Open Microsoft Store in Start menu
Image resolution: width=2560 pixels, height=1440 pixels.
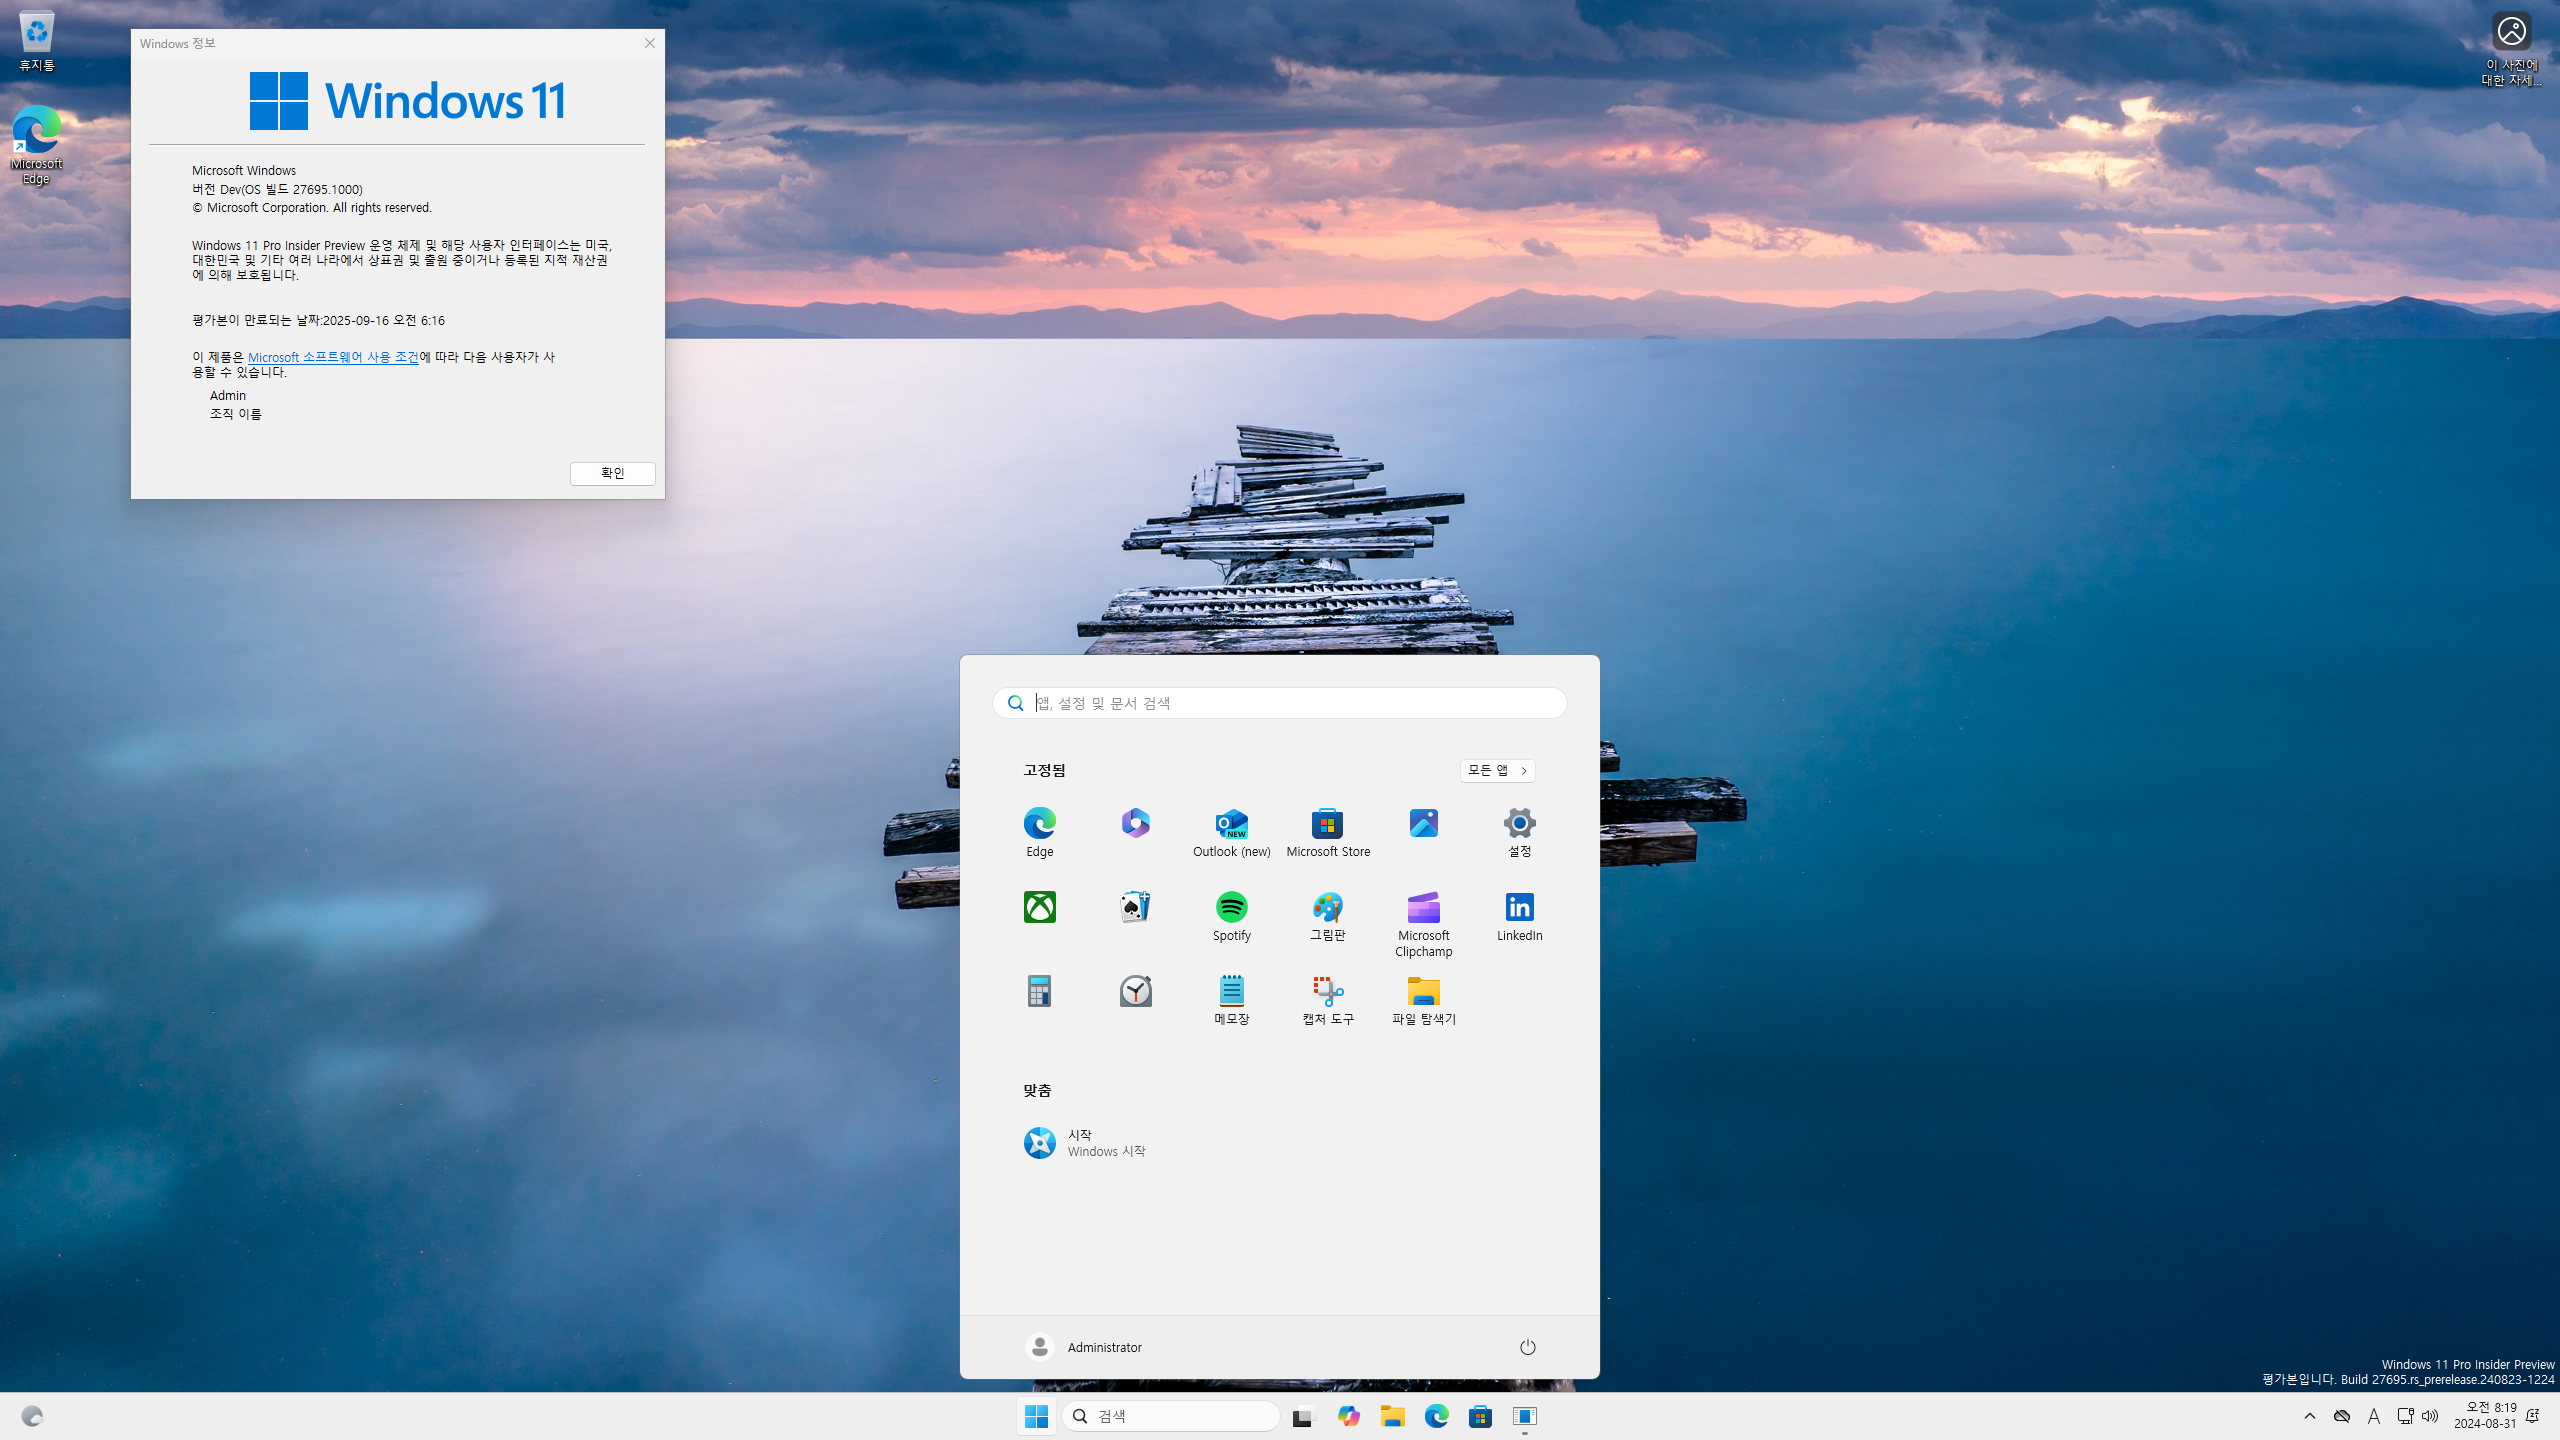pos(1327,824)
